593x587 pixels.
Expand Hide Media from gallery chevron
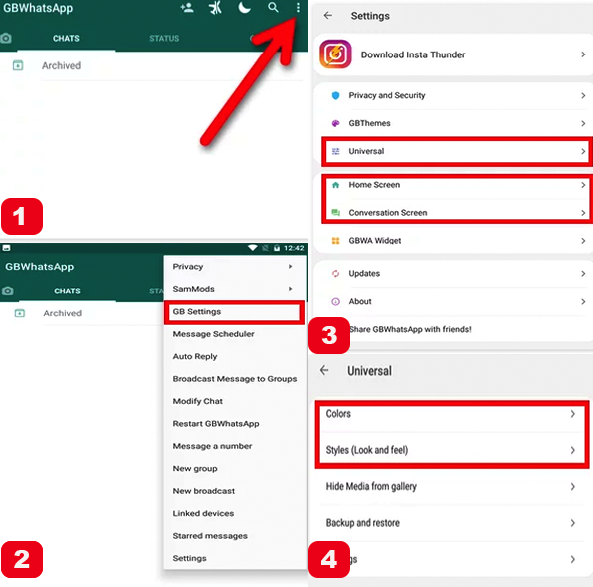pyautogui.click(x=573, y=486)
